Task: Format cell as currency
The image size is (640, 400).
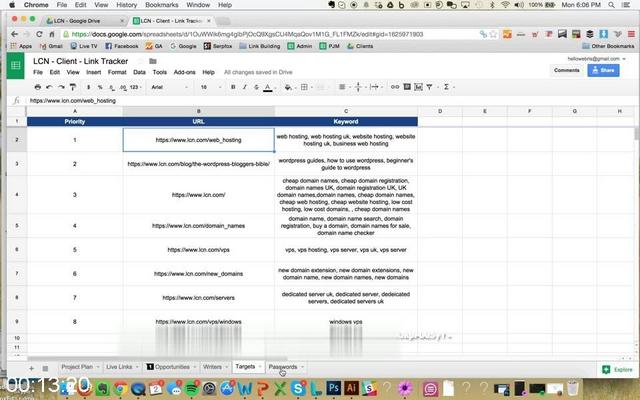Action: pos(88,87)
